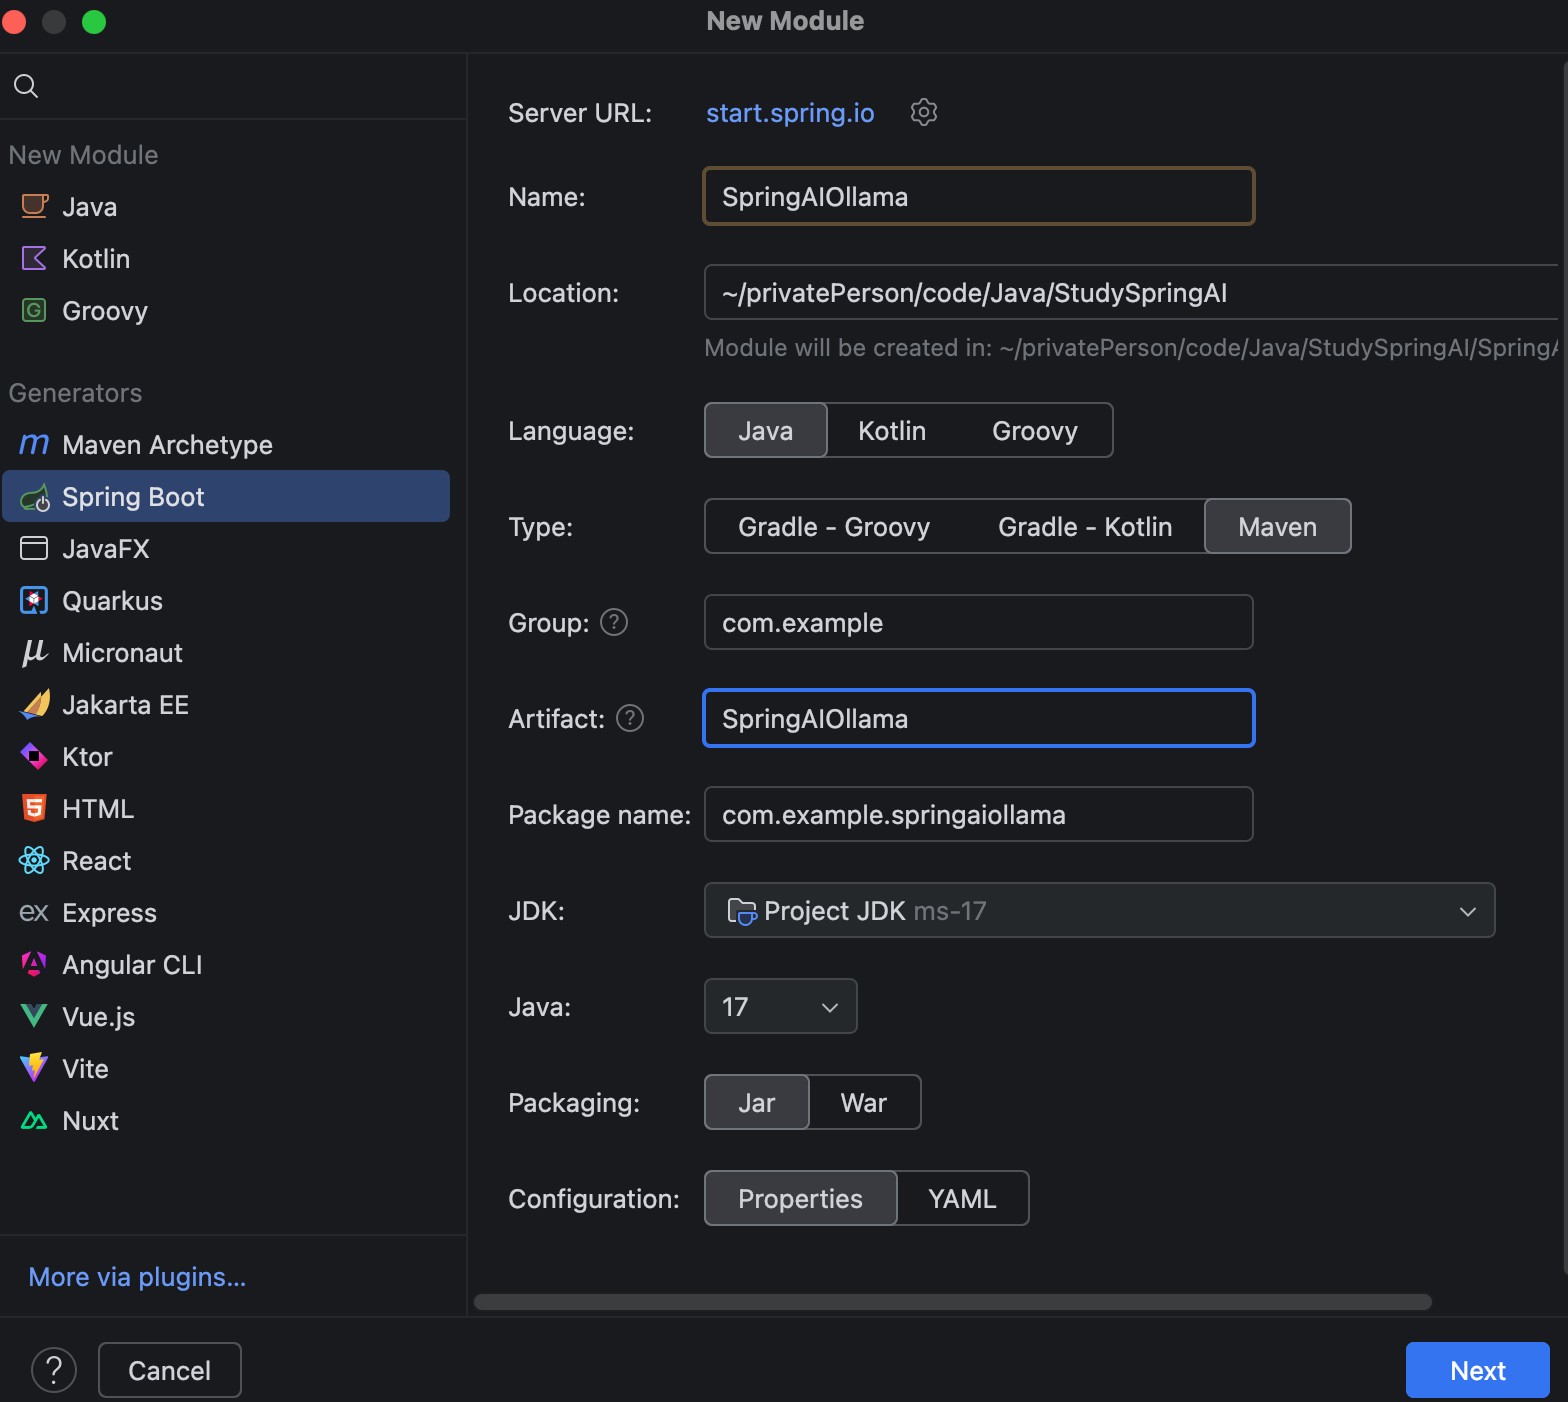The image size is (1568, 1402).
Task: Click the Quarkus logo icon
Action: pos(34,600)
